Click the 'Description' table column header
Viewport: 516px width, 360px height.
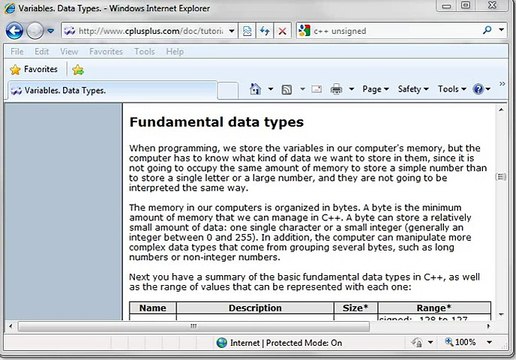[x=255, y=308]
